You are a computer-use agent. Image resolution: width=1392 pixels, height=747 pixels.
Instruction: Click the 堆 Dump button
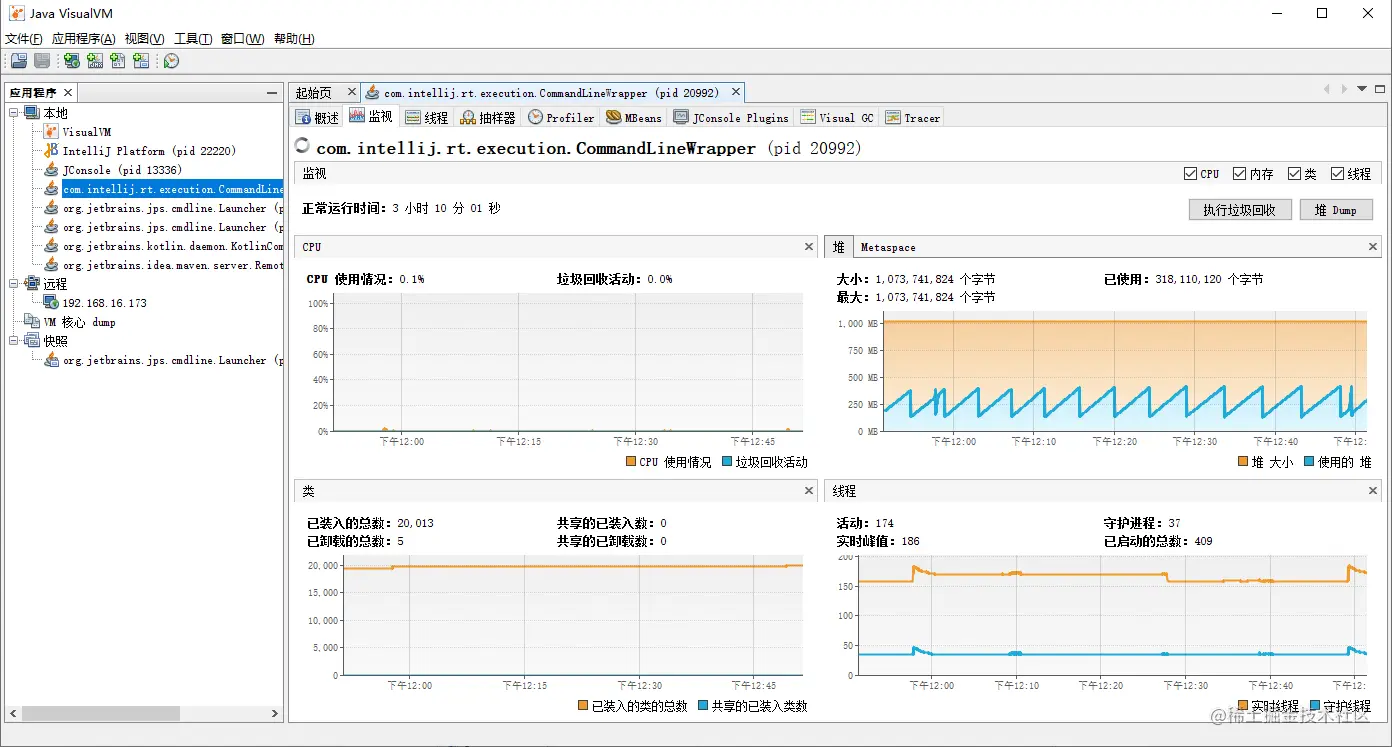coord(1336,210)
